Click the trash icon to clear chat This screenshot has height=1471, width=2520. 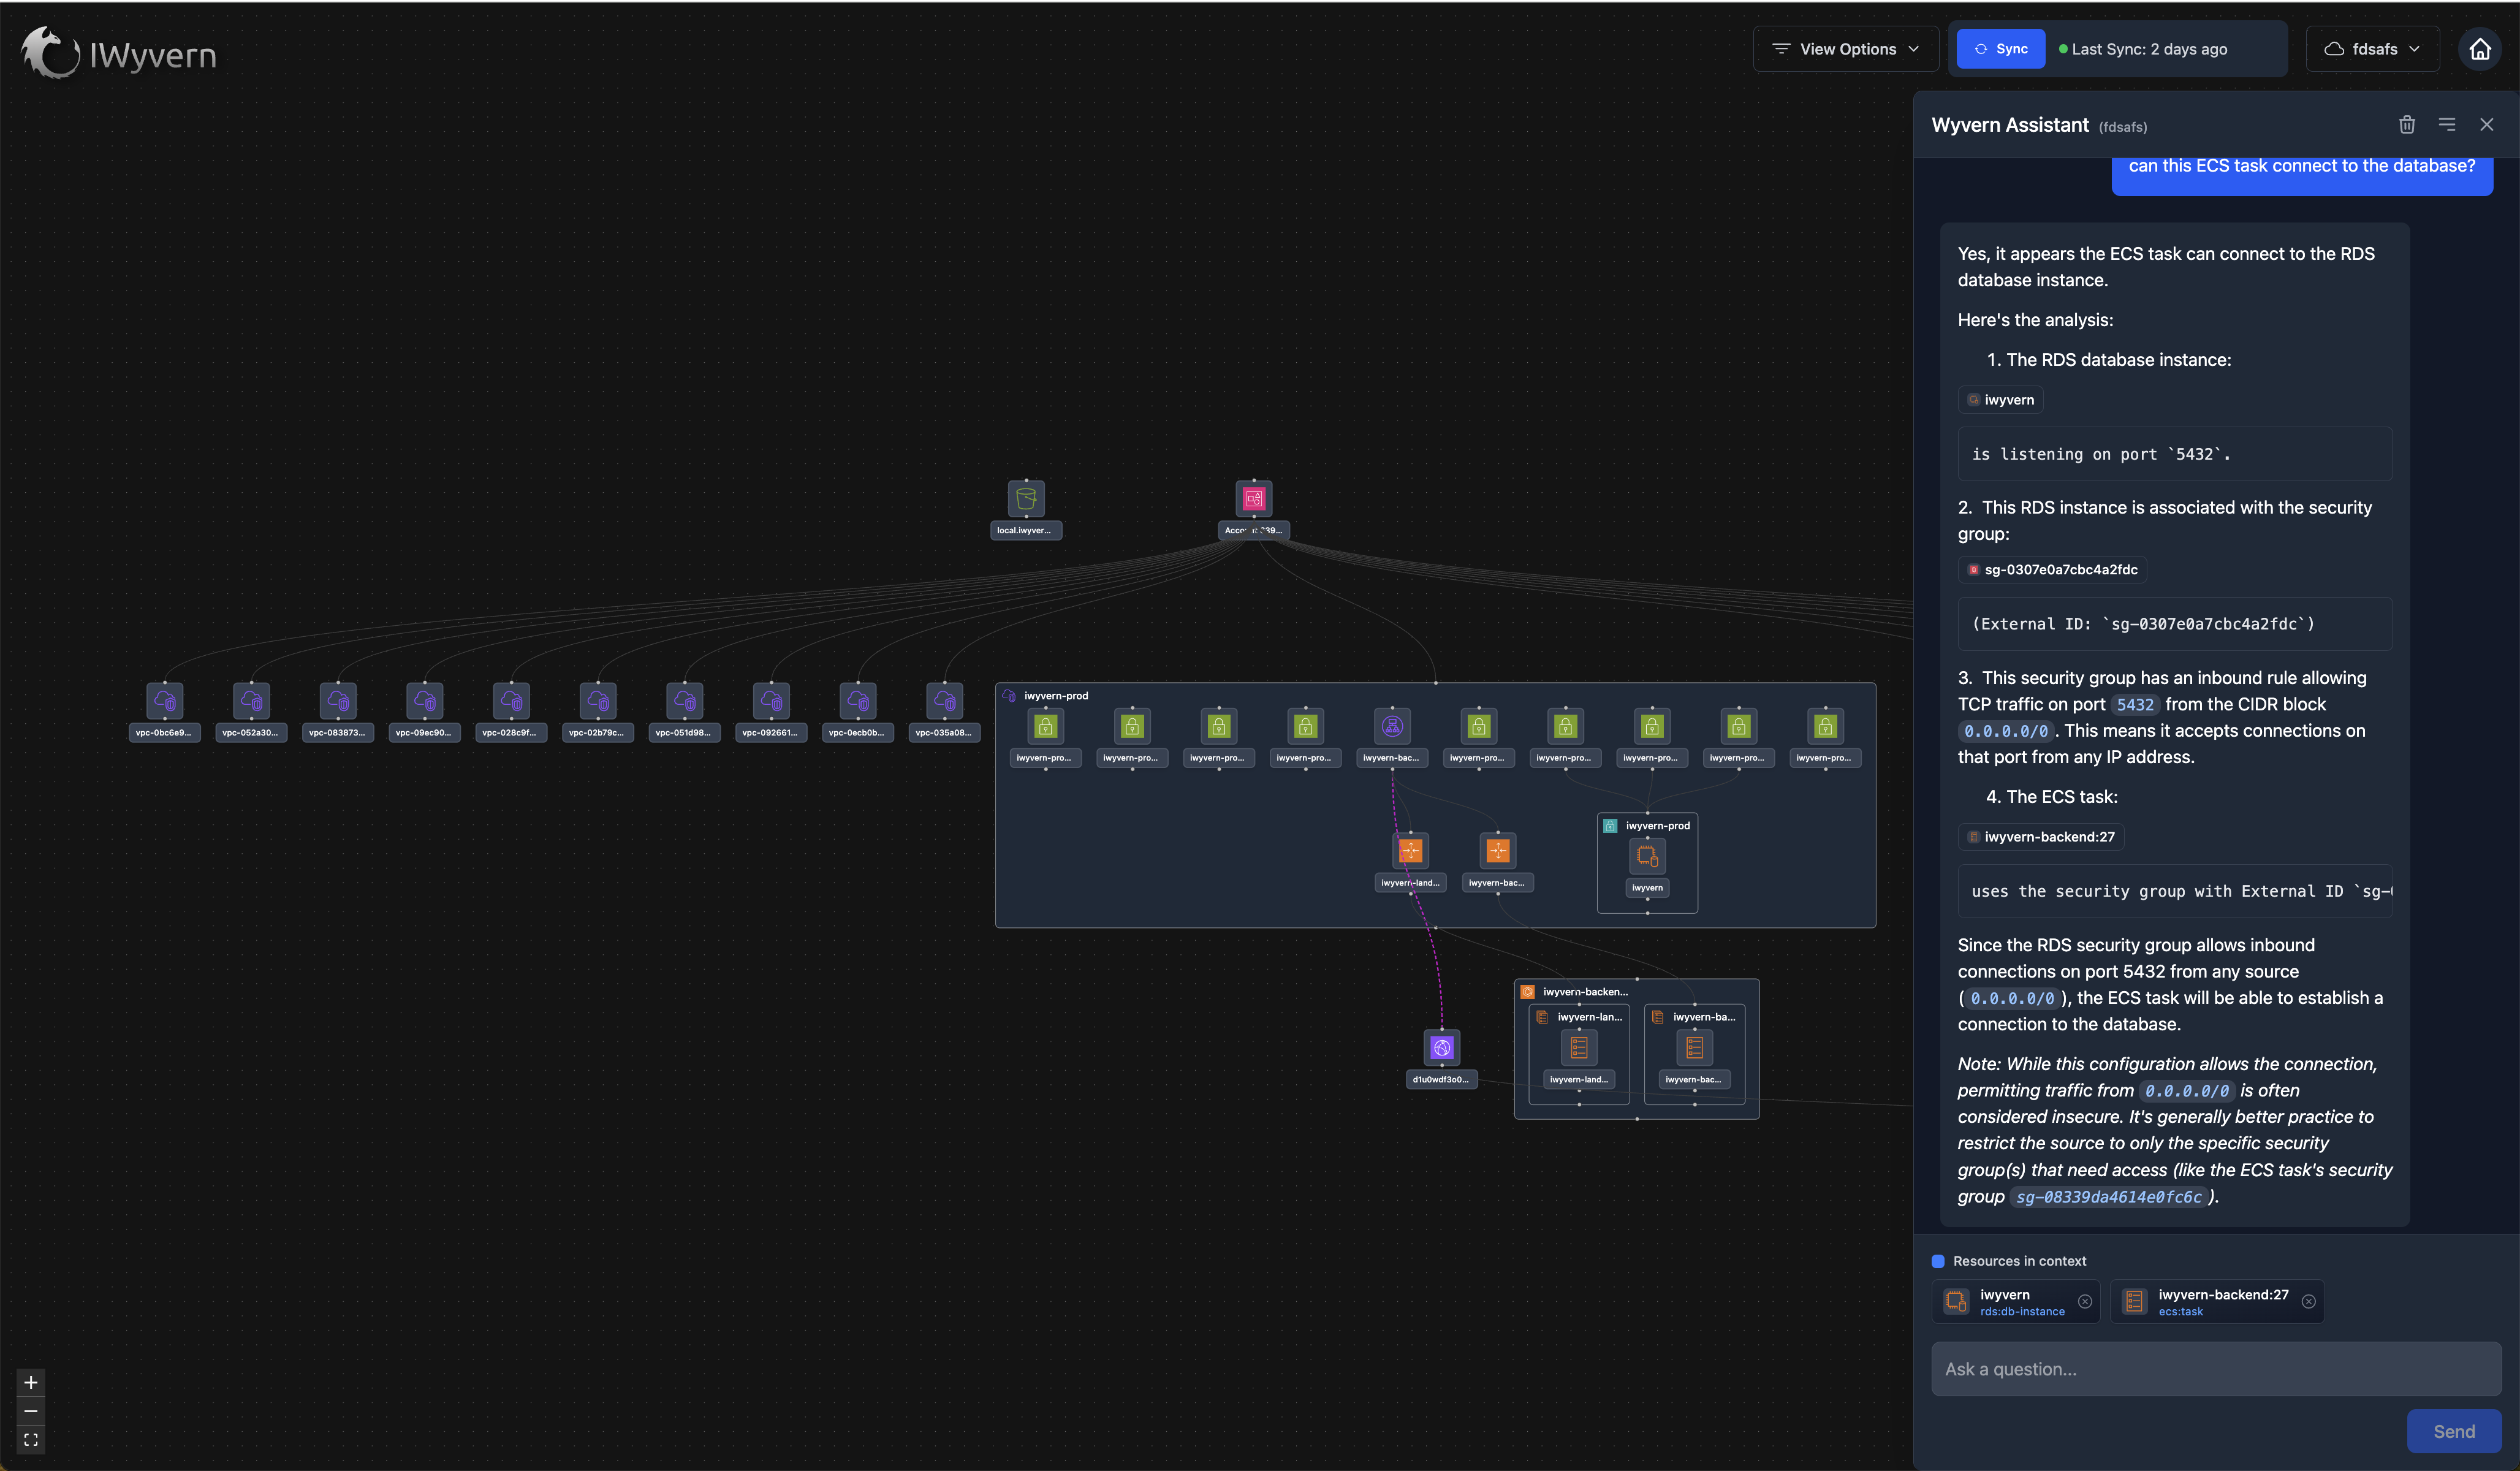[x=2406, y=125]
